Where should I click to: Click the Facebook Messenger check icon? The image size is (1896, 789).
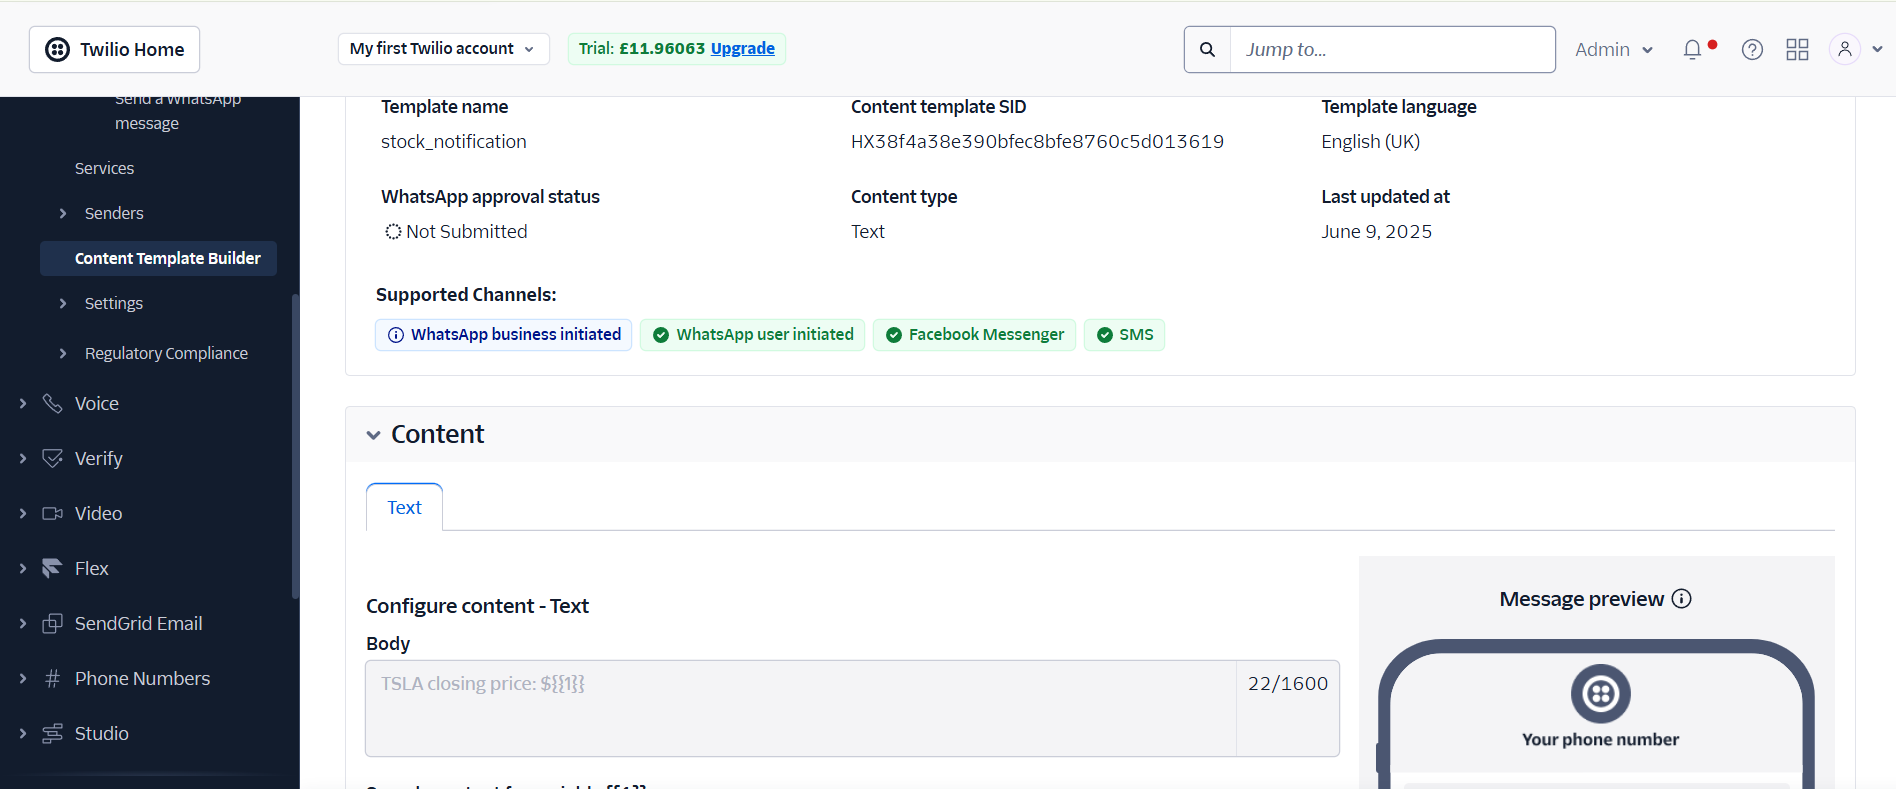point(894,335)
